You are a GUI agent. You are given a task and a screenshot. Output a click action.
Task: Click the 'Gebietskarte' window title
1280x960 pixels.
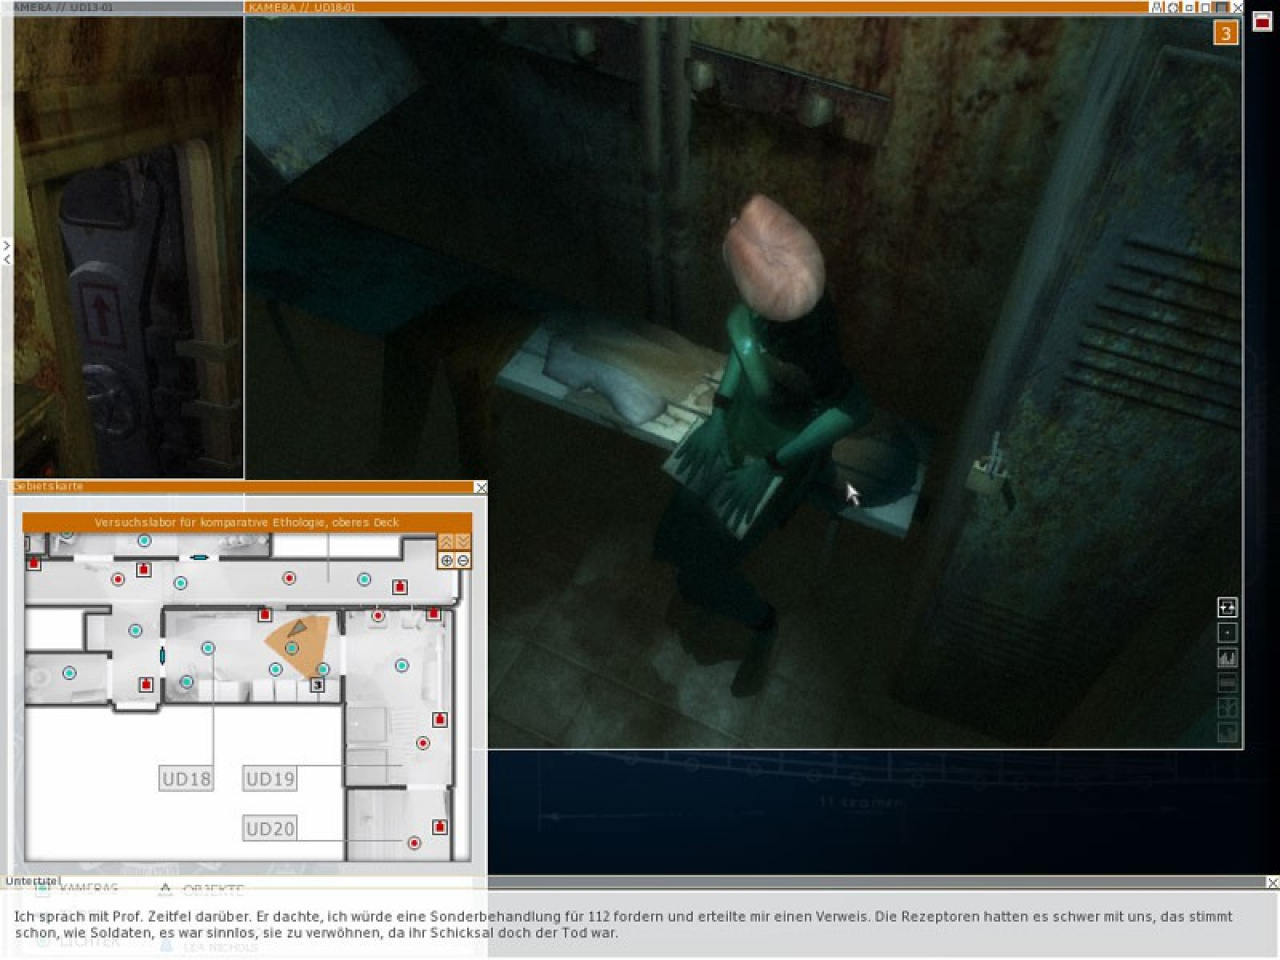[48, 486]
